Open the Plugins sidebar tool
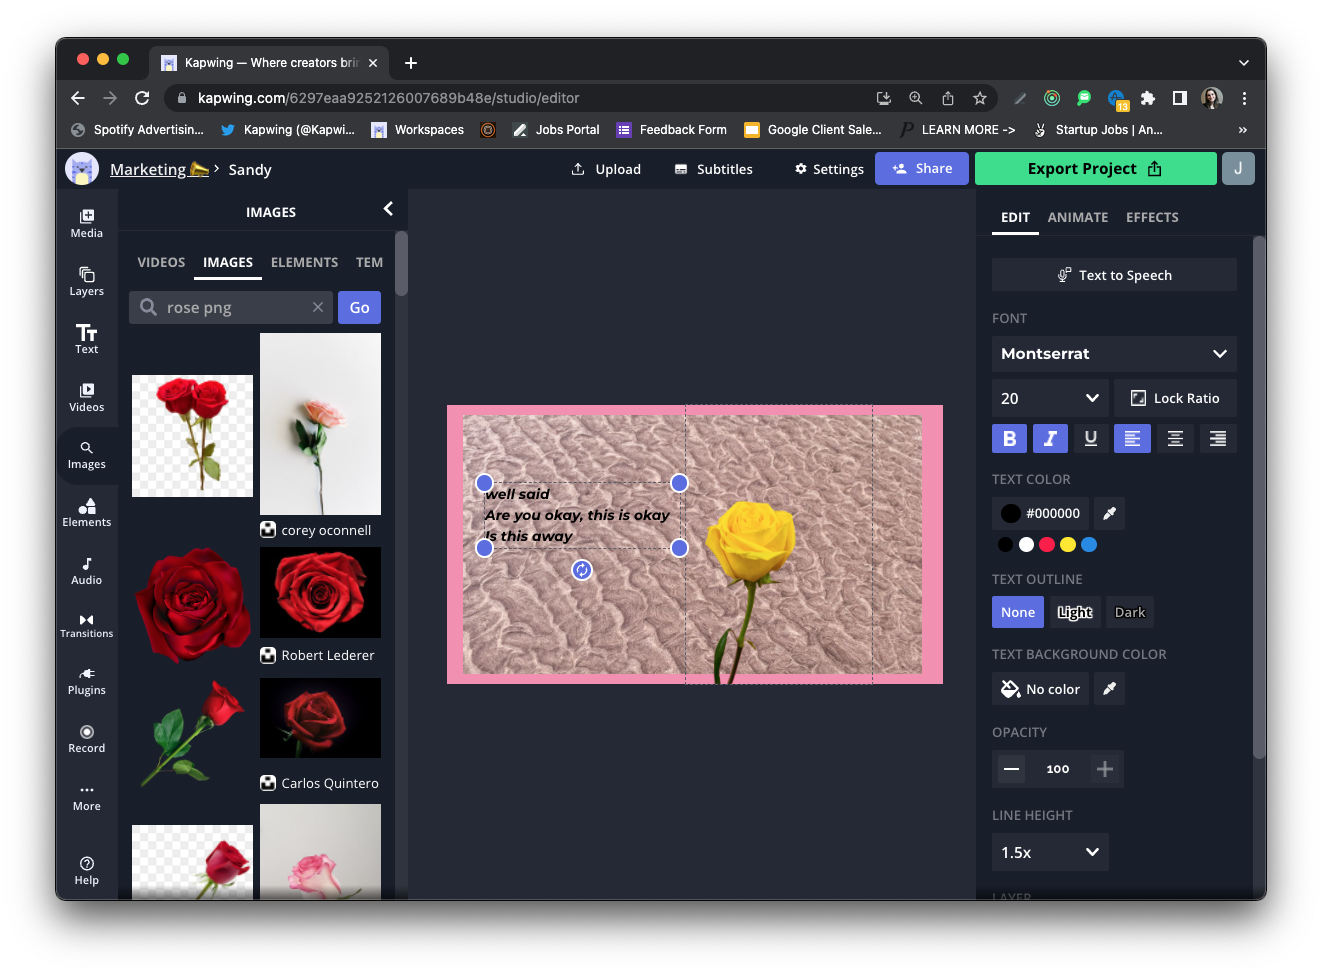This screenshot has width=1322, height=974. pyautogui.click(x=87, y=681)
